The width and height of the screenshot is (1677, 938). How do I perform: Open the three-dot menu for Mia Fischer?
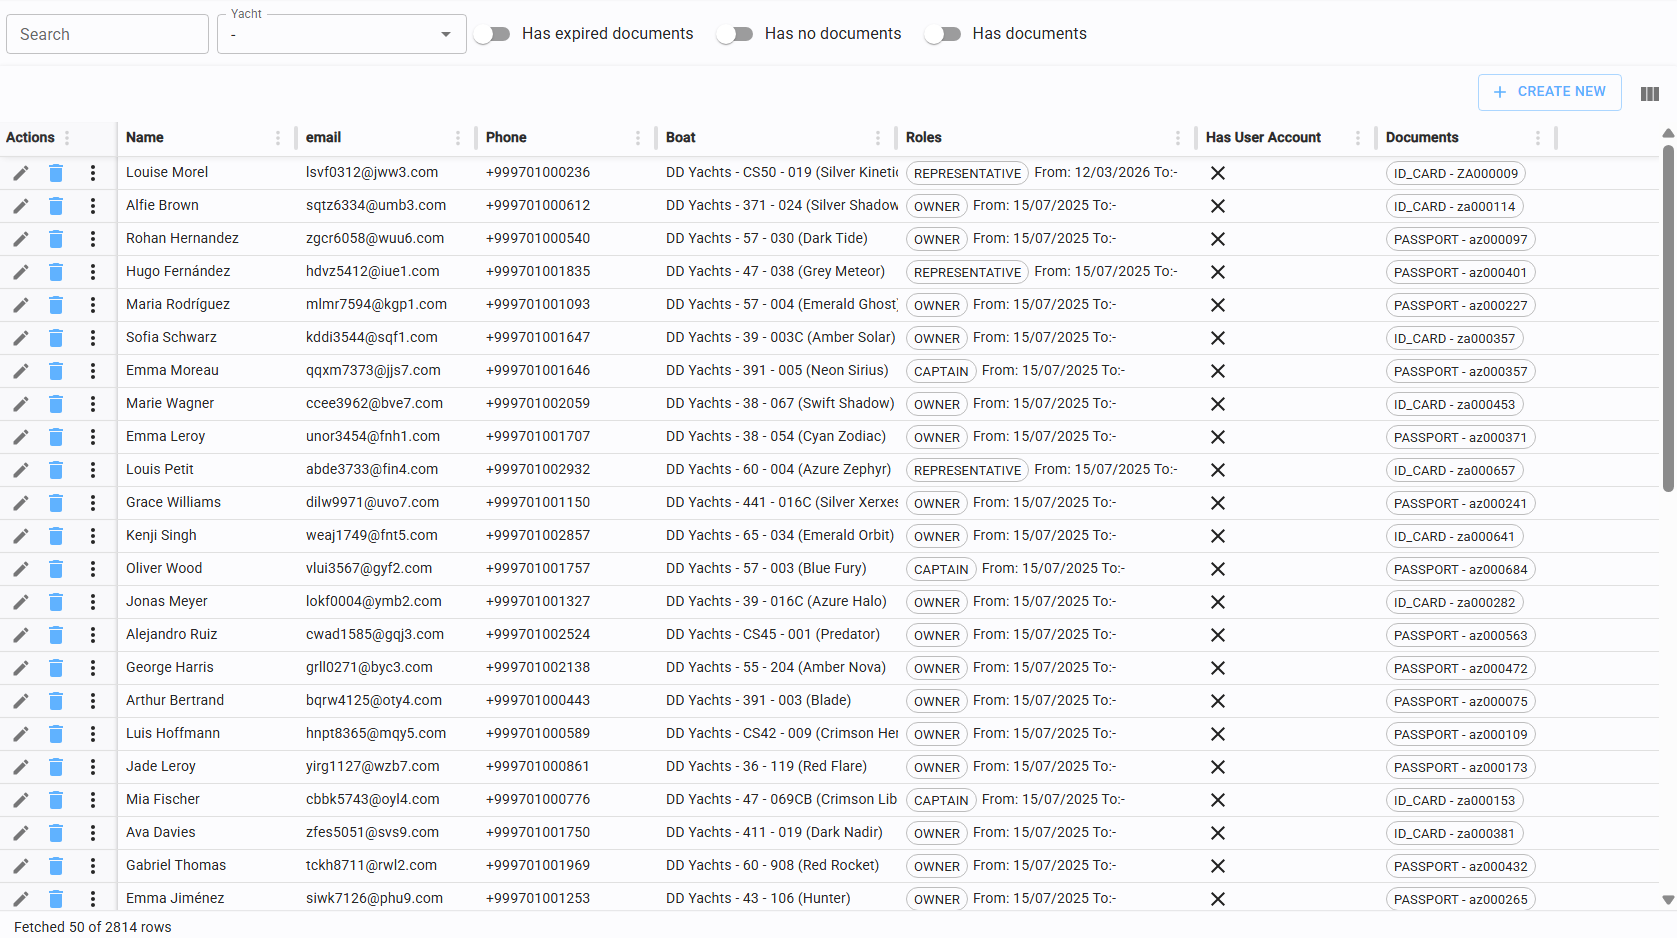point(93,800)
